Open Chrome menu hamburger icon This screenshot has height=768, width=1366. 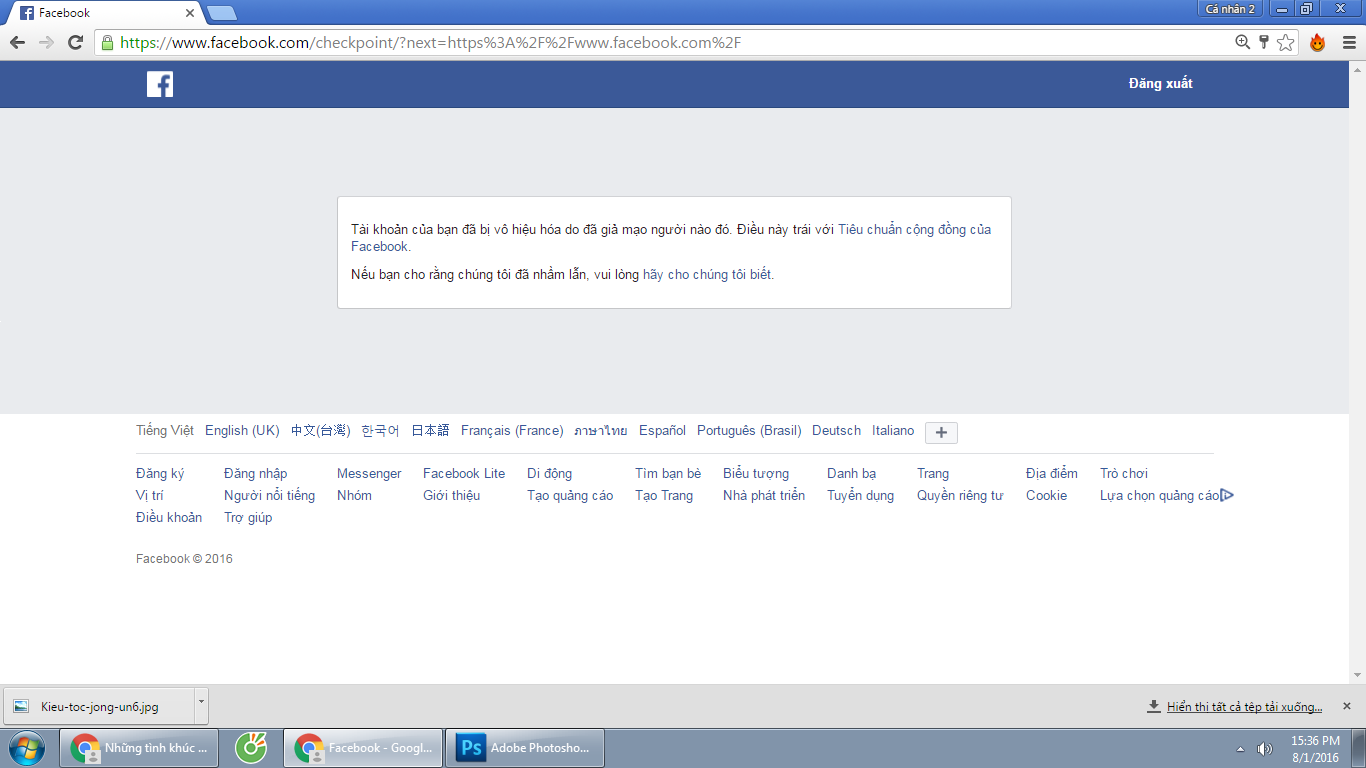click(1349, 42)
